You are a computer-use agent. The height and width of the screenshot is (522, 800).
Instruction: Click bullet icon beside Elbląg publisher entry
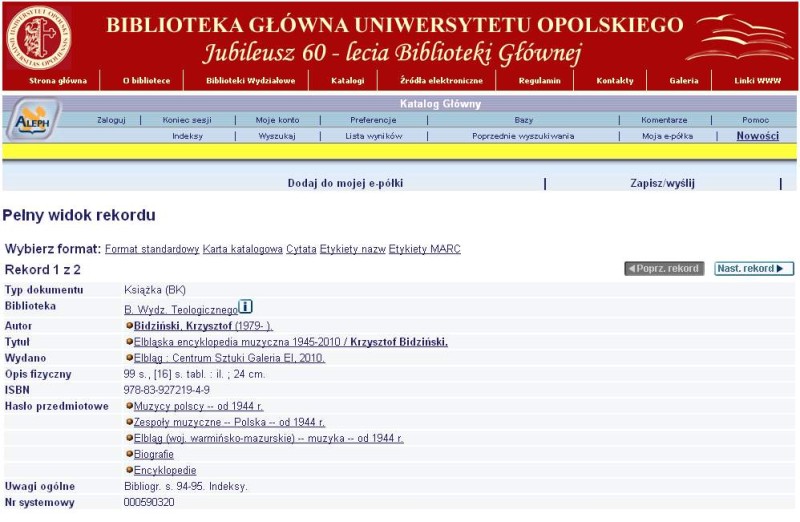point(129,357)
